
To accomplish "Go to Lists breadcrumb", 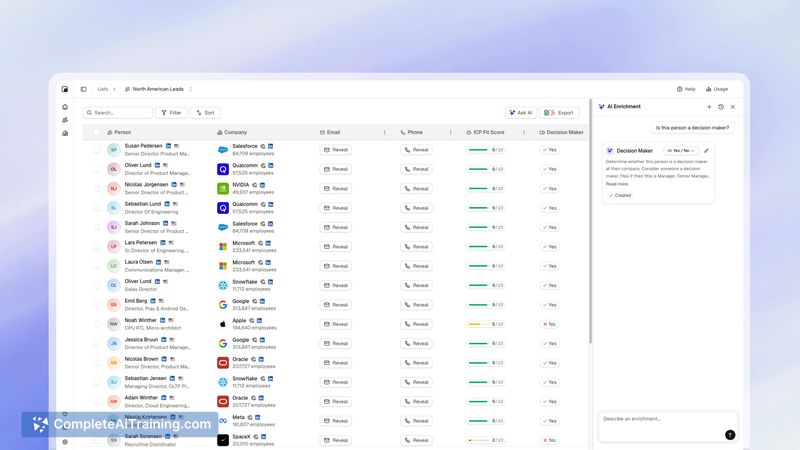I will [x=103, y=89].
